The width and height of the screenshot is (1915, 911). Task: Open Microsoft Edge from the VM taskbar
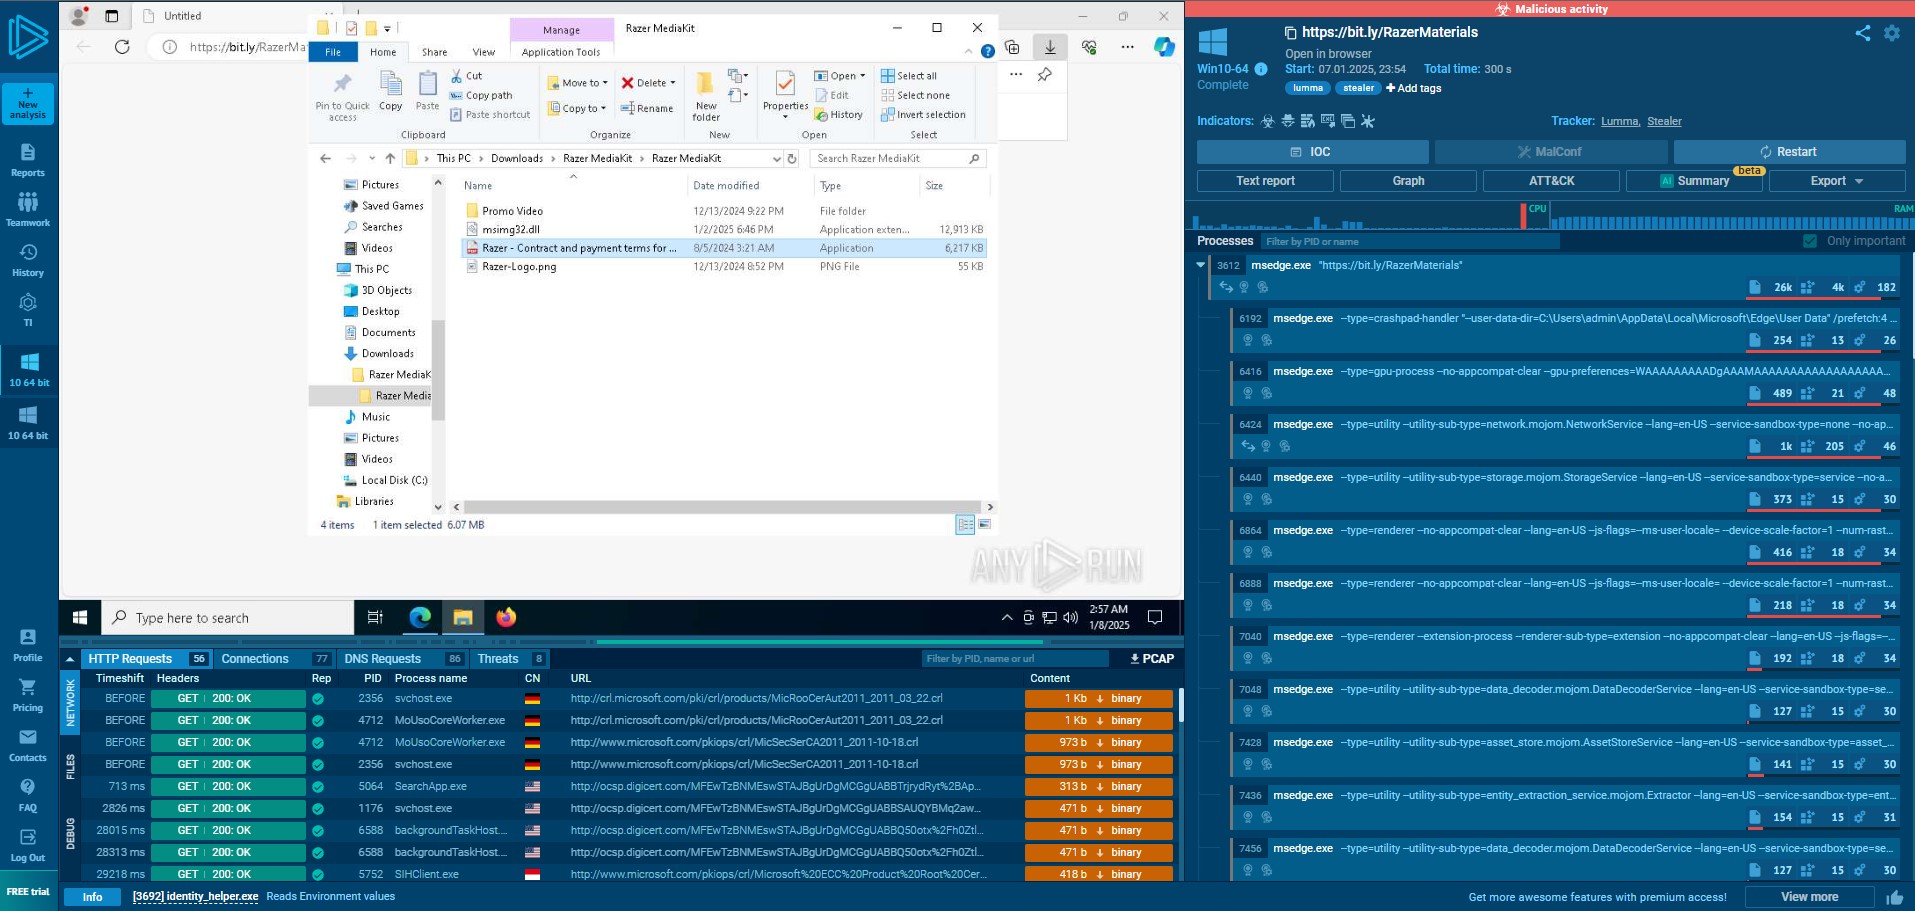point(419,618)
